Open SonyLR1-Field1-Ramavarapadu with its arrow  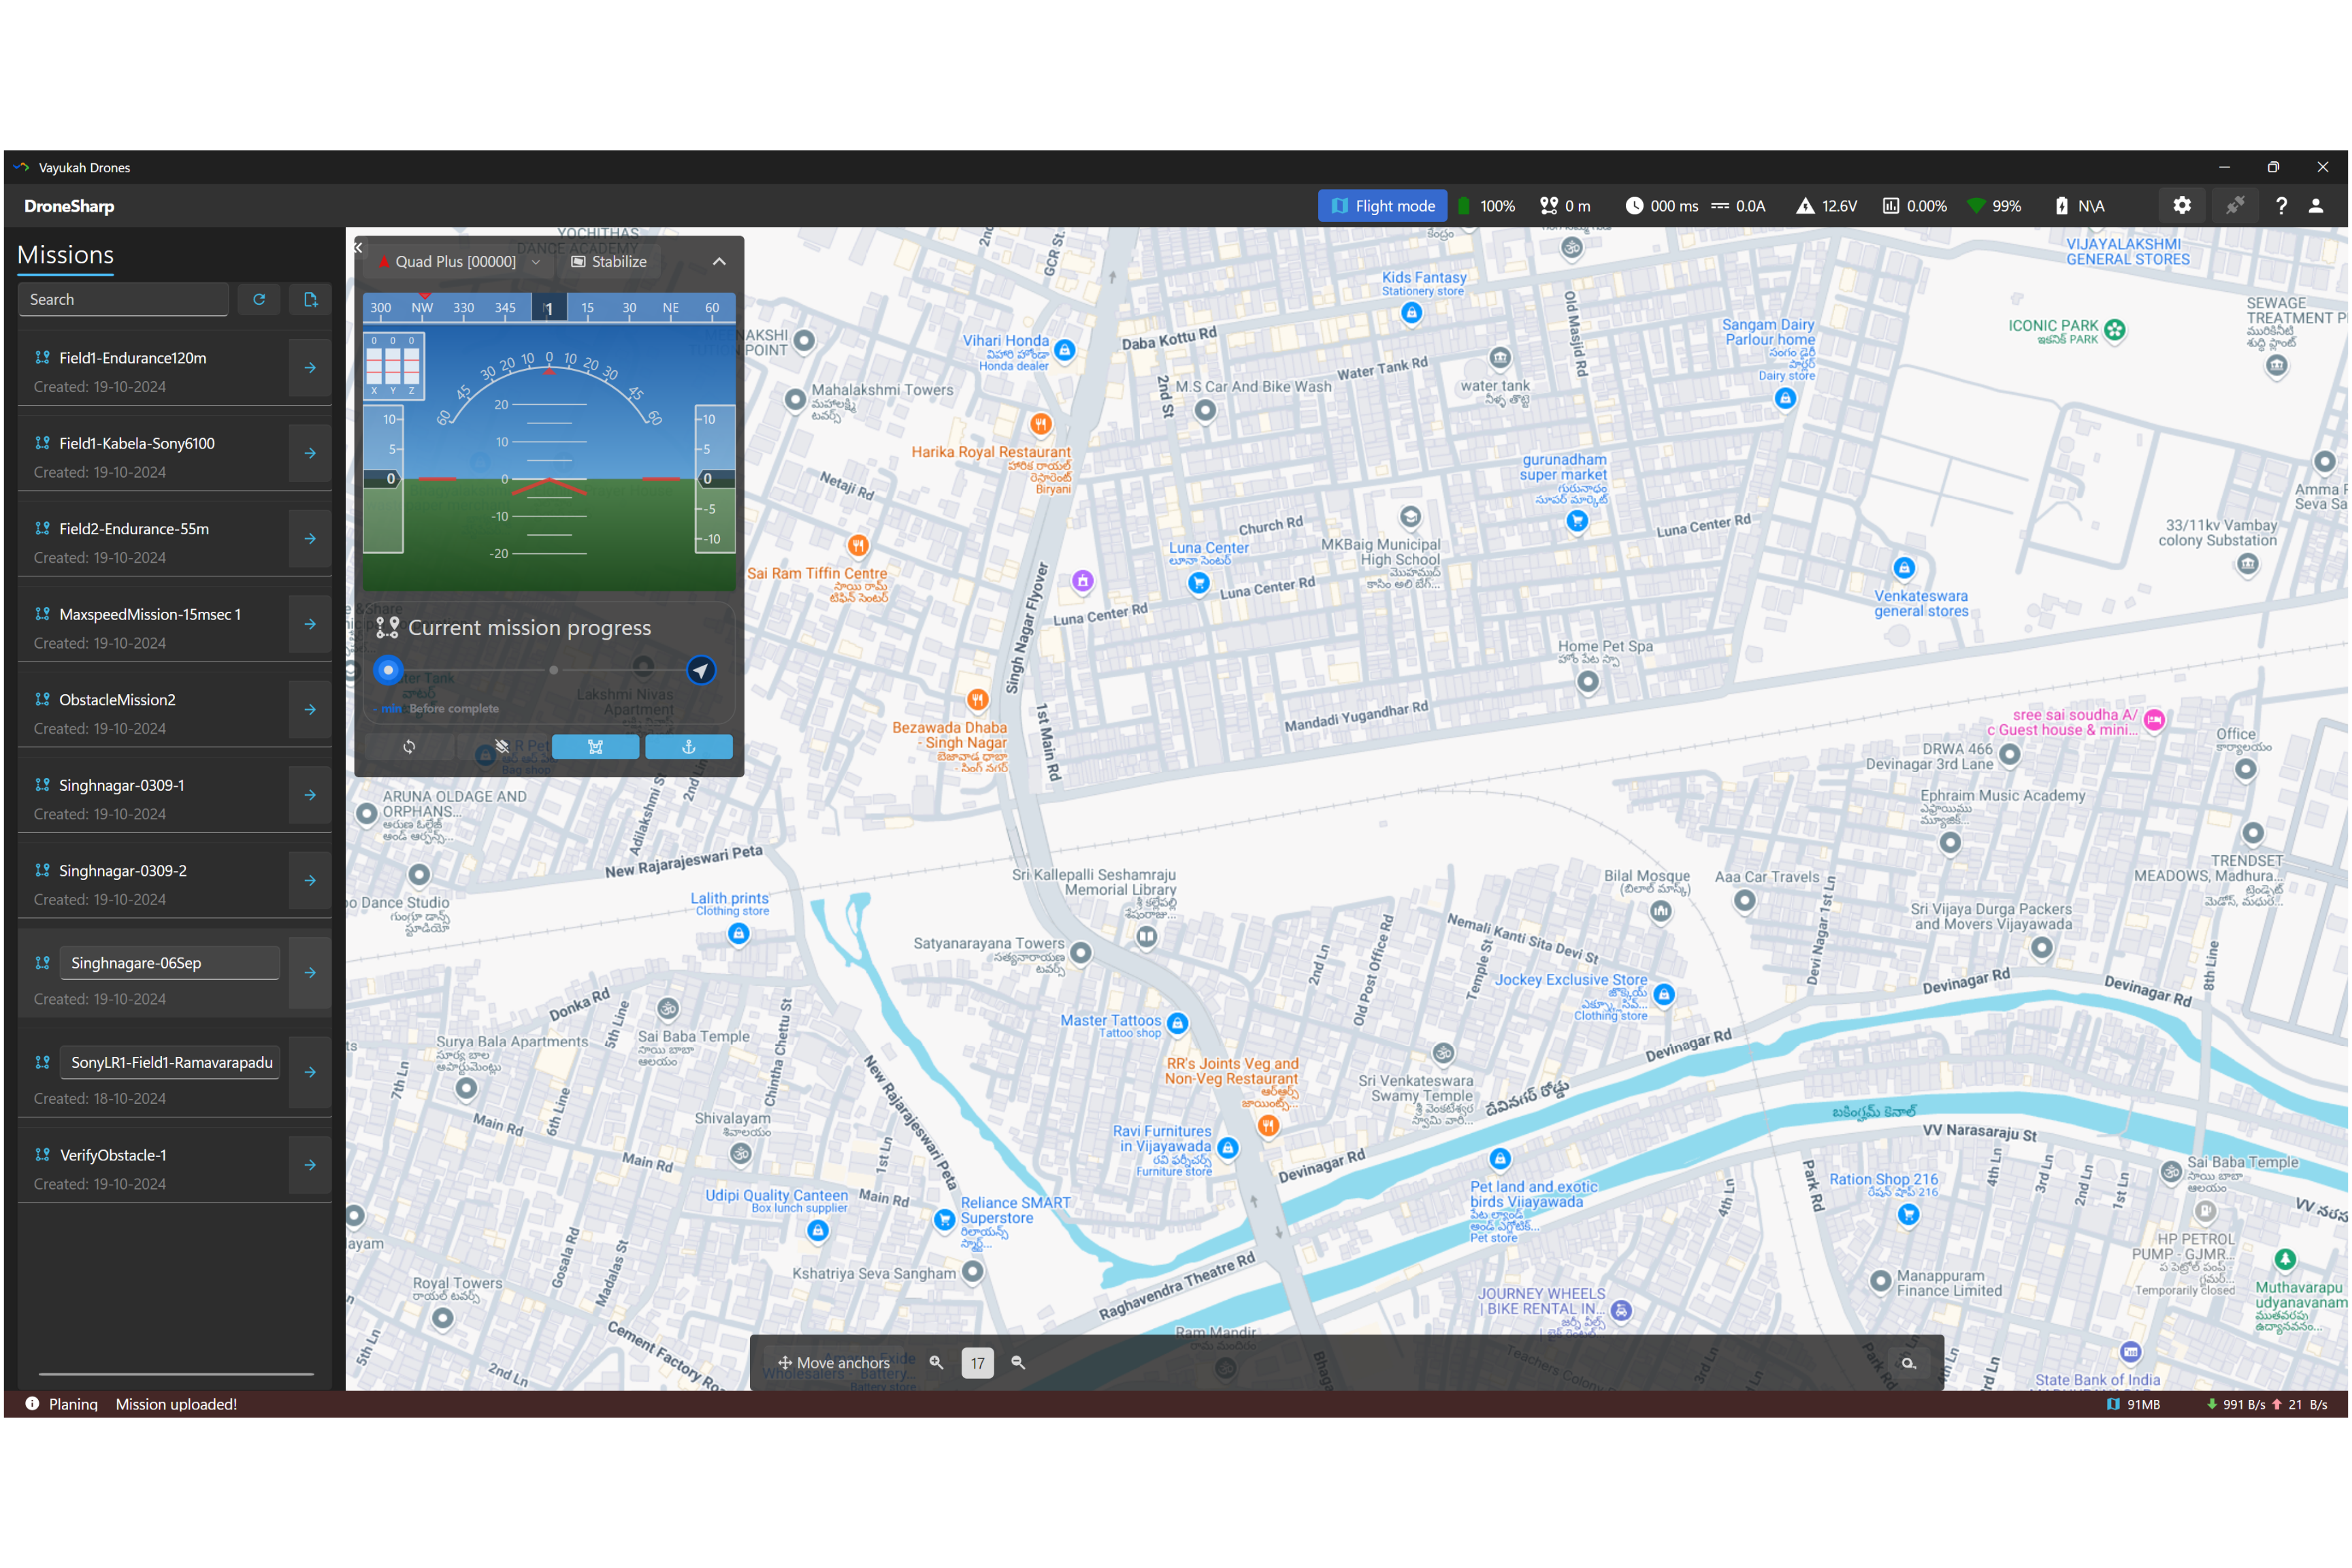pos(310,1072)
